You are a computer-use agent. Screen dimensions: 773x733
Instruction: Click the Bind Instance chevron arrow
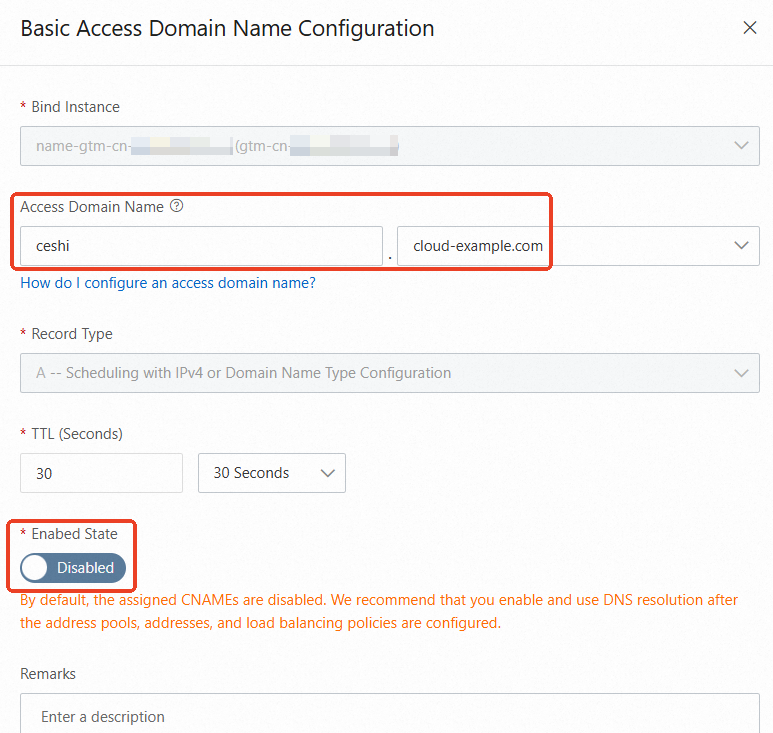coord(741,146)
